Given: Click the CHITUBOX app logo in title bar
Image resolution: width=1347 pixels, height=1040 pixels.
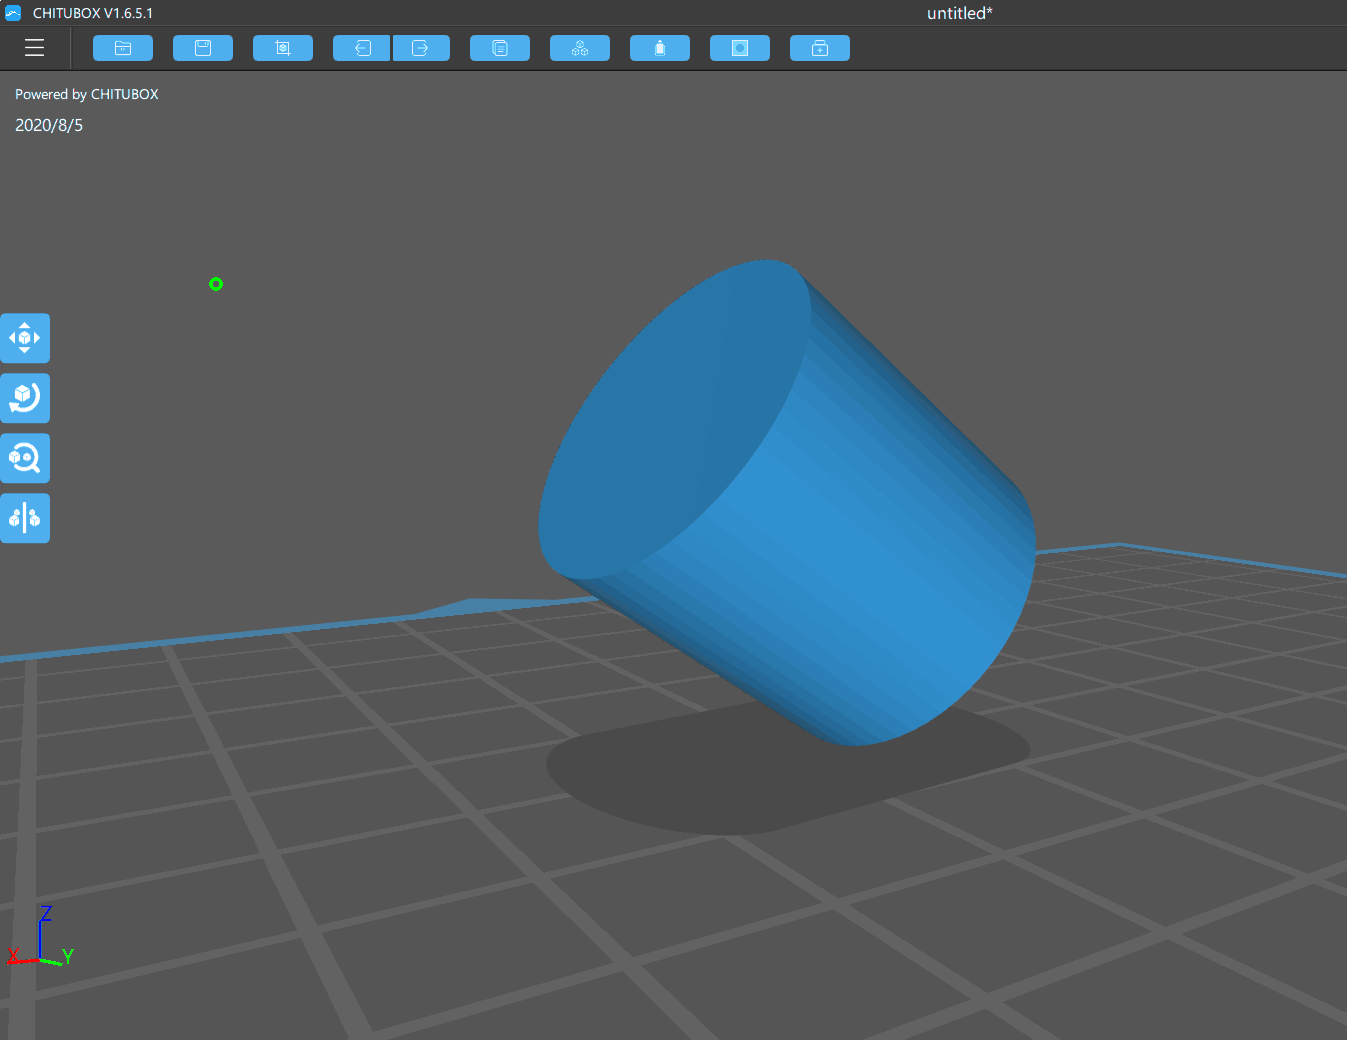Looking at the screenshot, I should (13, 13).
